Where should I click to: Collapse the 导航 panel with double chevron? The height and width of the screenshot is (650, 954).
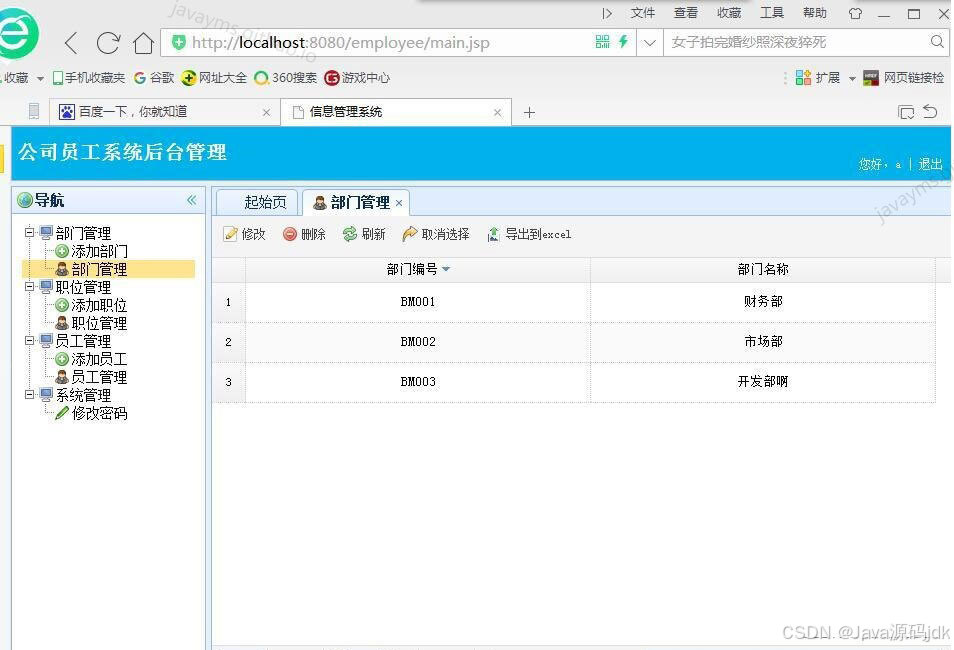192,200
